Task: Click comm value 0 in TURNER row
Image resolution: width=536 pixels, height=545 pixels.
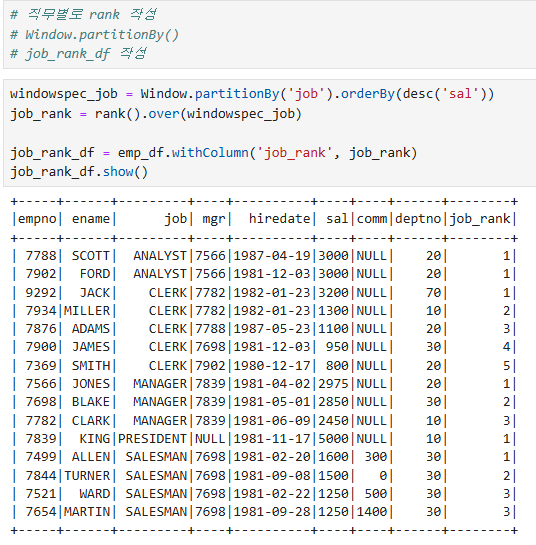Action: tap(383, 475)
